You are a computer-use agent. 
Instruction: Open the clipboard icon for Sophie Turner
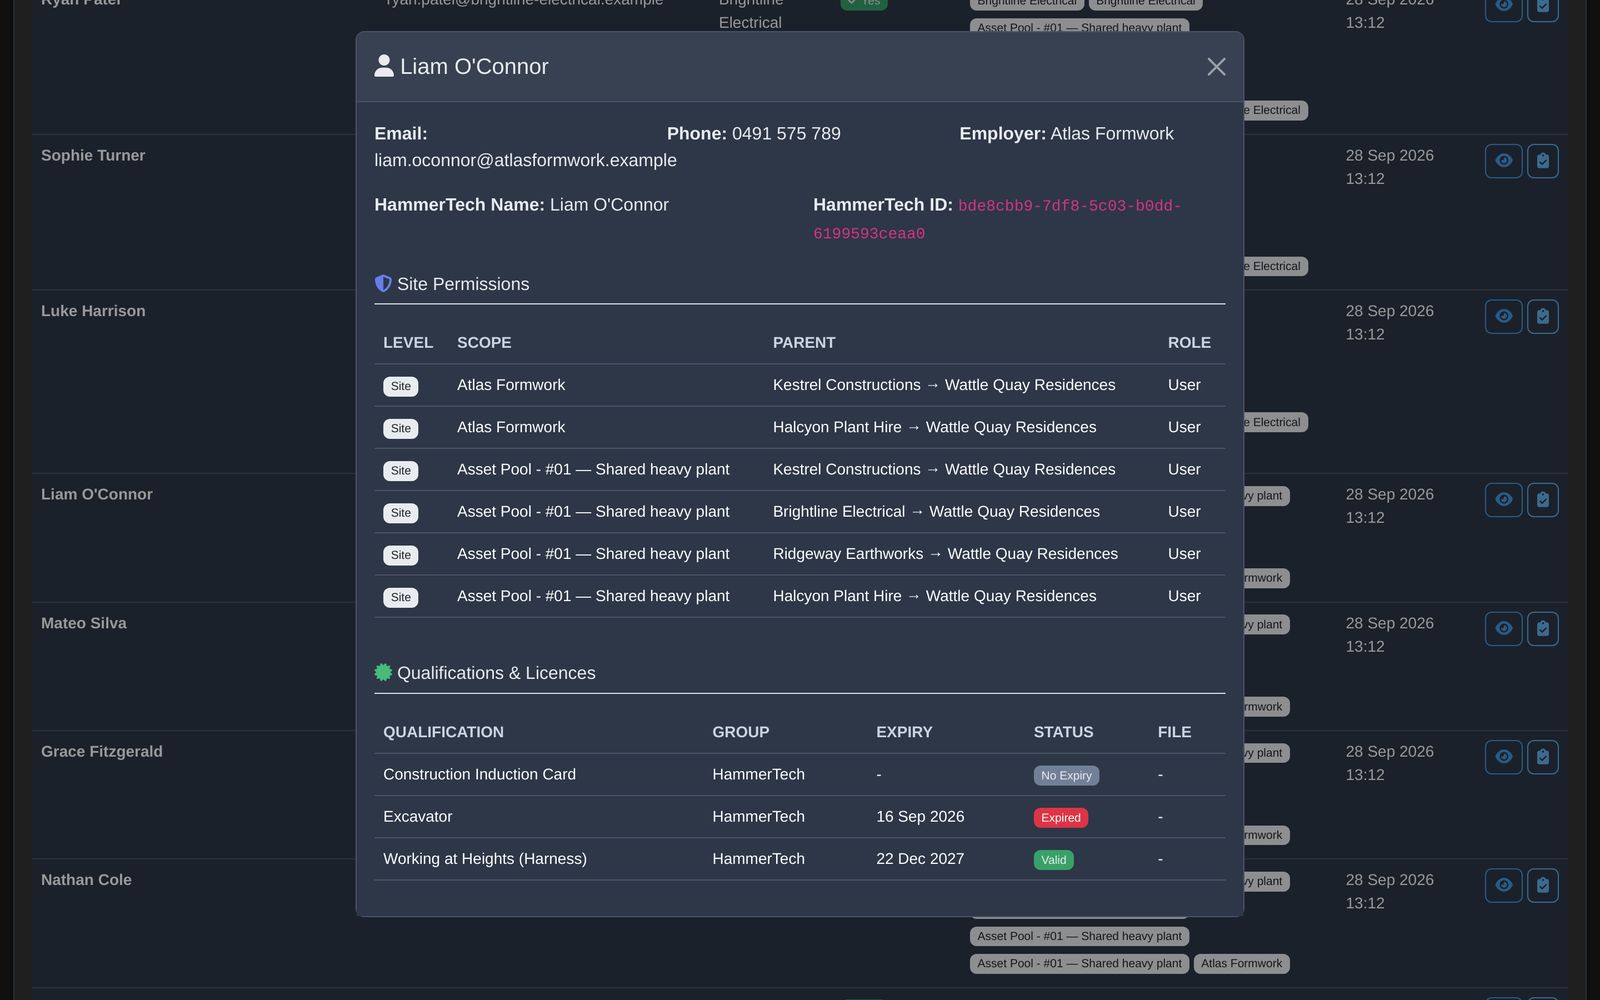(1543, 161)
